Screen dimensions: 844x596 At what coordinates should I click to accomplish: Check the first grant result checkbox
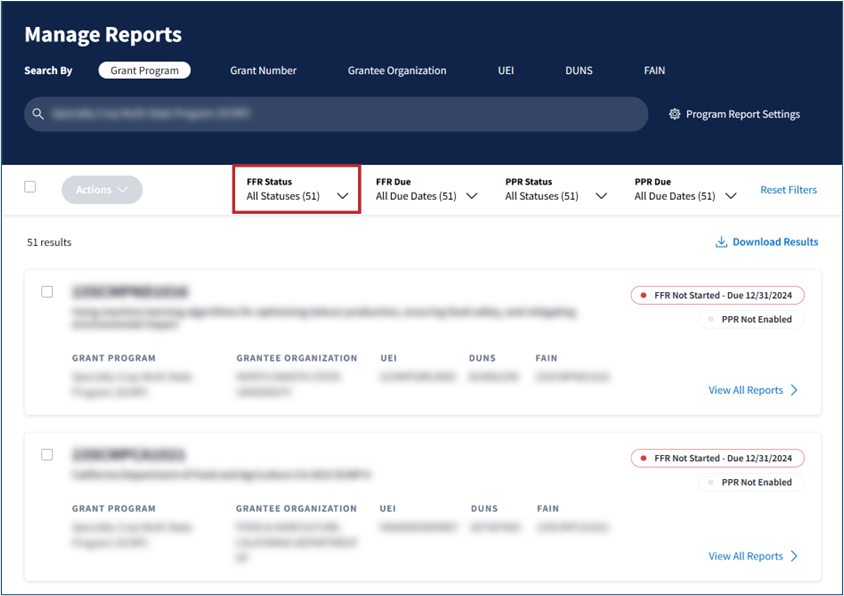tap(47, 292)
